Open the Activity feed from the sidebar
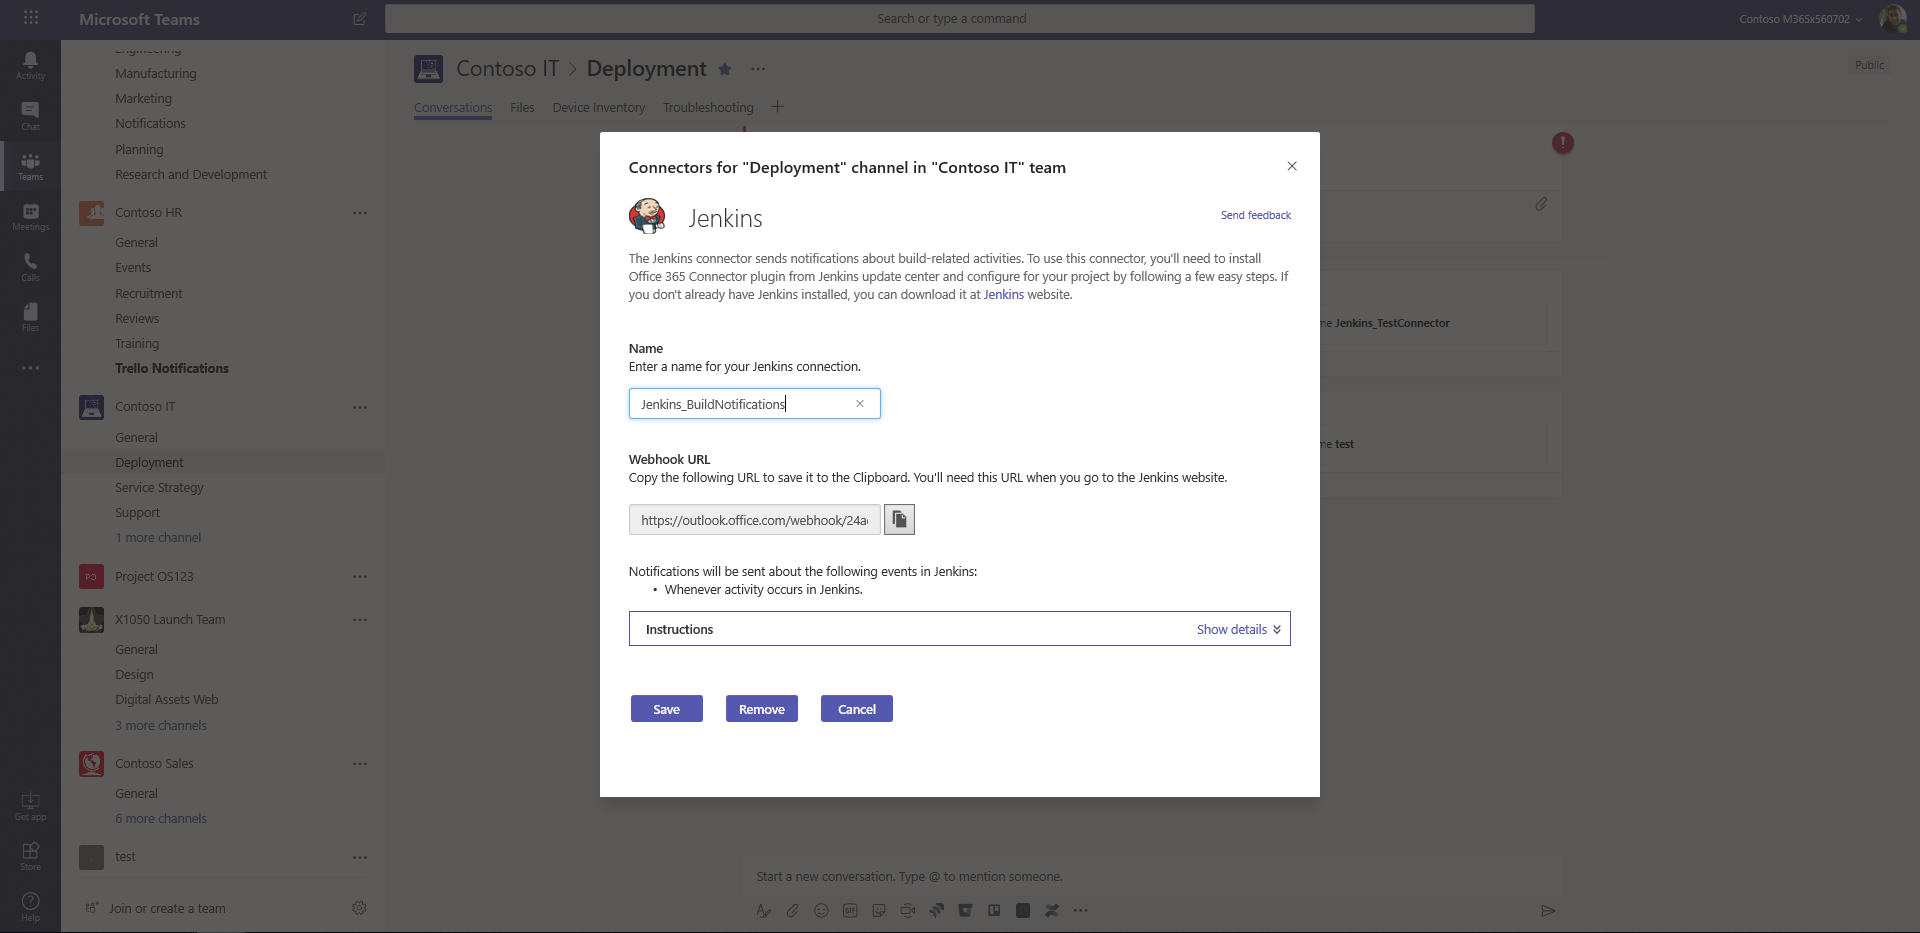 coord(30,64)
